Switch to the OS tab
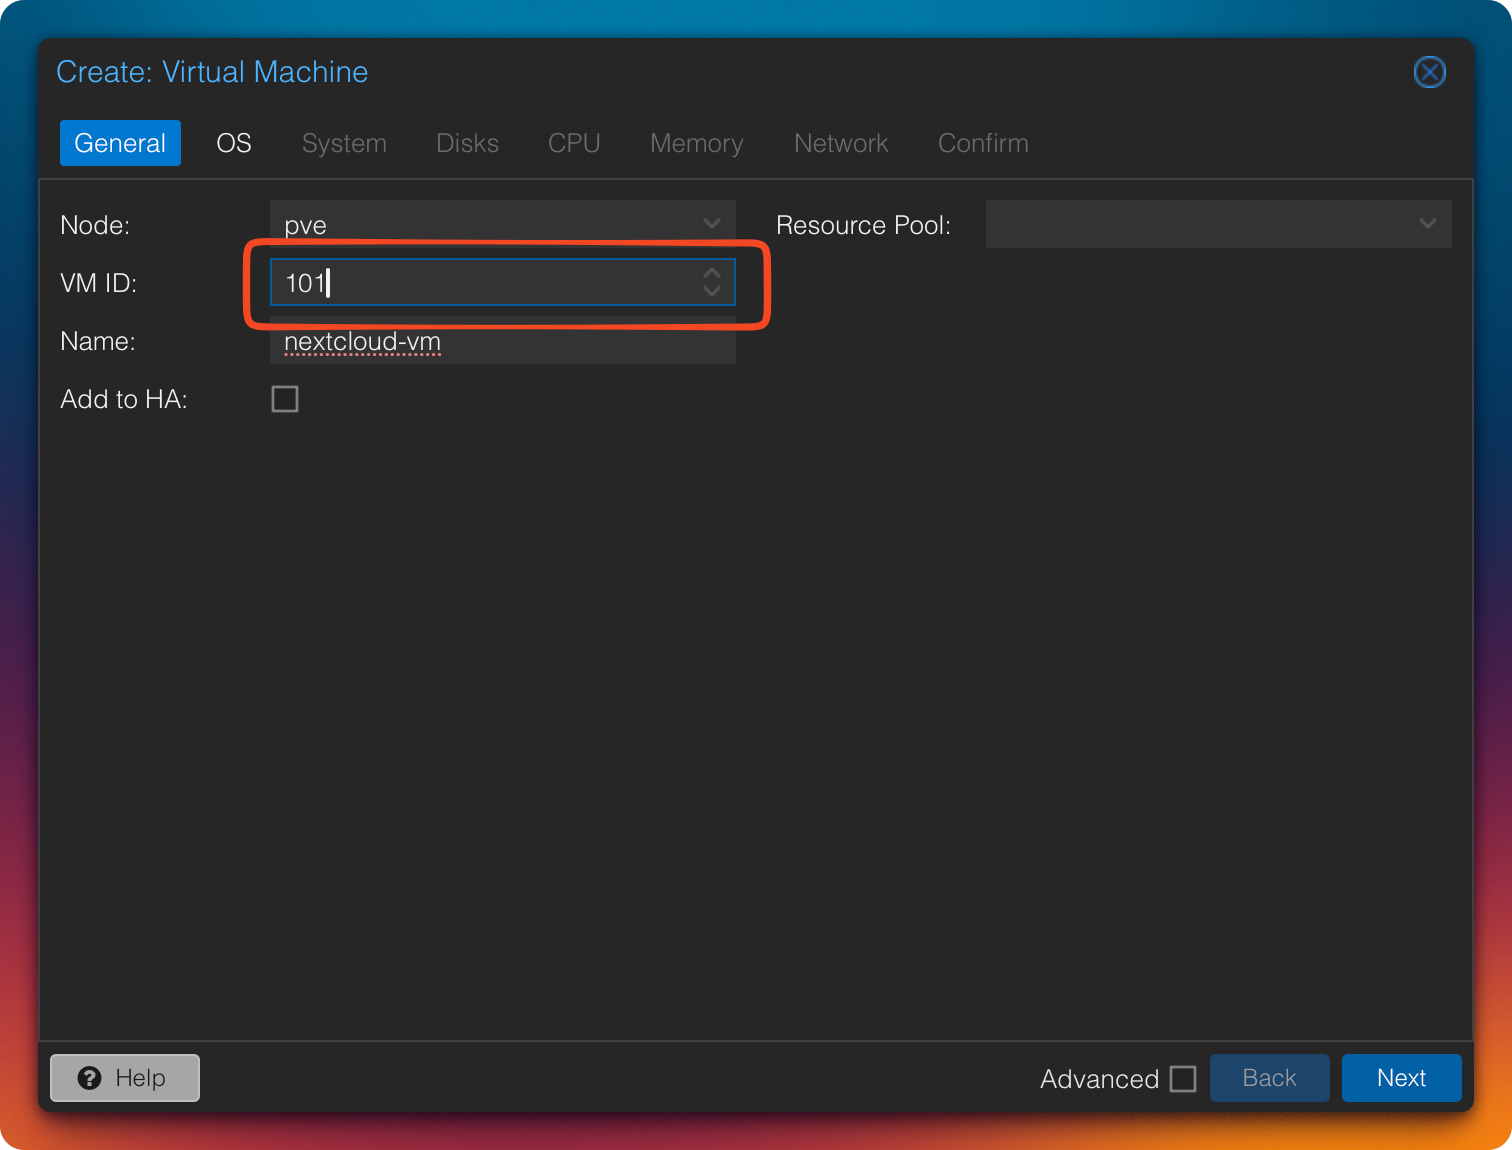This screenshot has height=1150, width=1512. point(234,143)
